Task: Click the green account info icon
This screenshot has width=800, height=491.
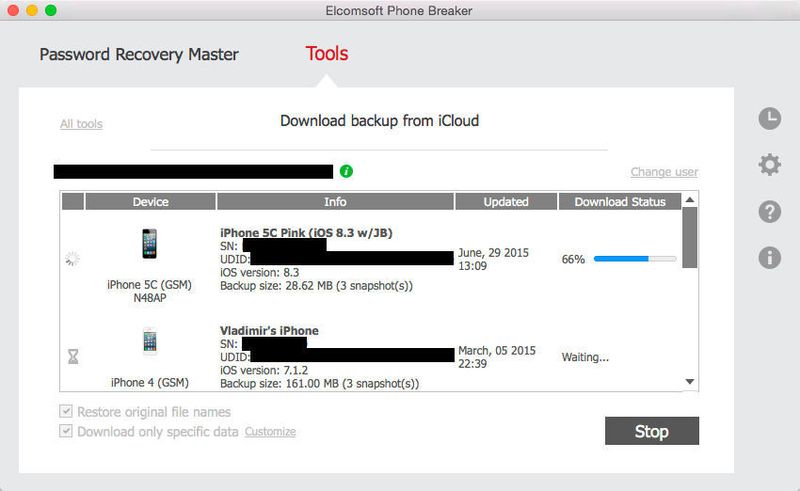Action: tap(346, 171)
